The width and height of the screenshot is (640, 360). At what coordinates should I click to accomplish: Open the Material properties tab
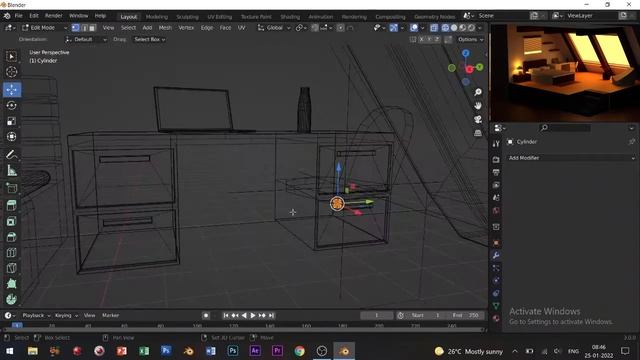496,318
